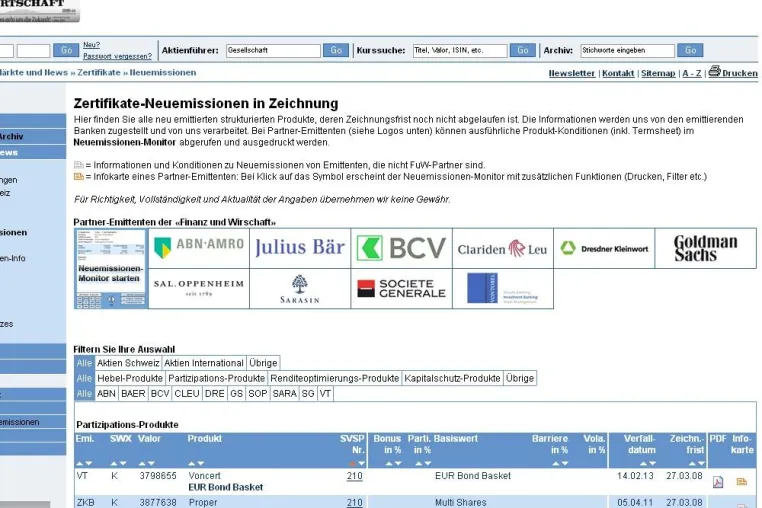Open the A - Z link
This screenshot has width=762, height=508.
pyautogui.click(x=692, y=73)
